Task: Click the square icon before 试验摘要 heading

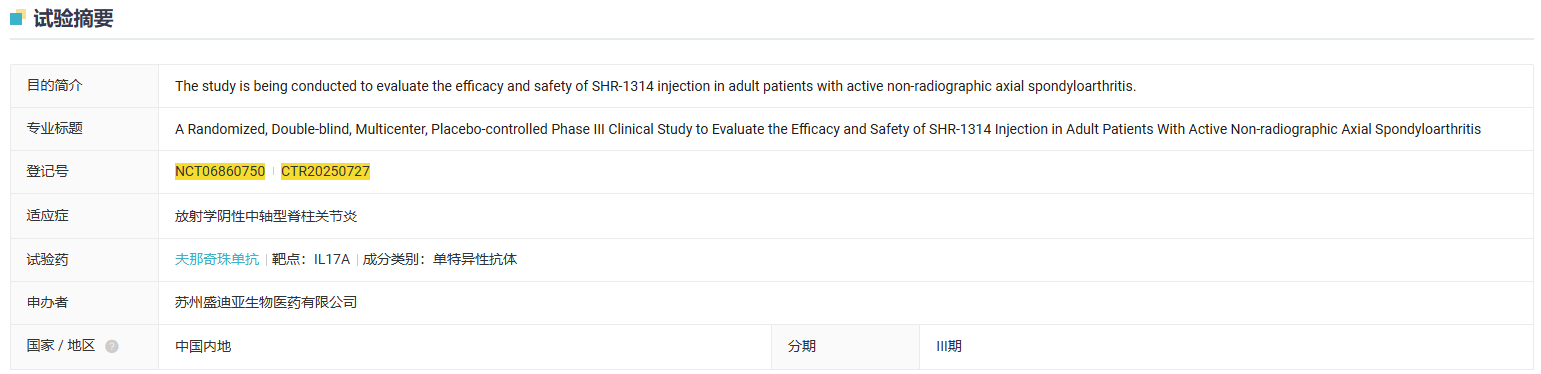Action: coord(18,17)
